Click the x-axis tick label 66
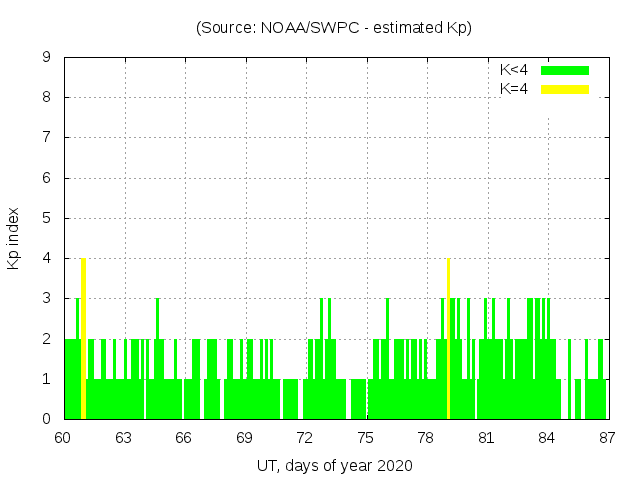This screenshot has height=480, width=640. coord(184,437)
